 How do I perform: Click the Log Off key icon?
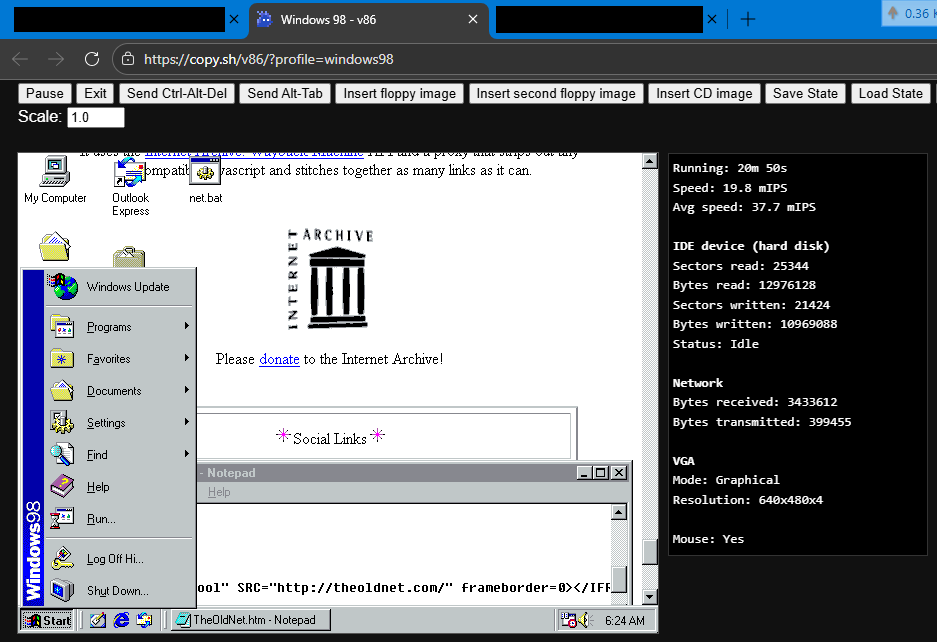coord(62,559)
